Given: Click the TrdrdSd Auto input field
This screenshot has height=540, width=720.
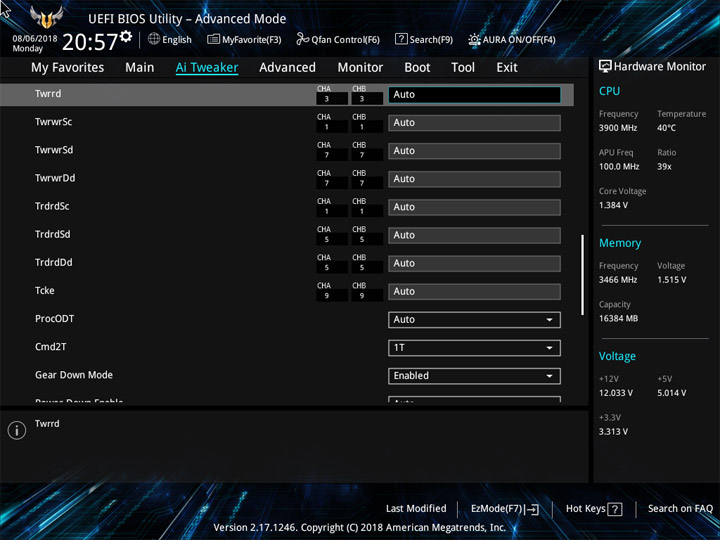Looking at the screenshot, I should coord(474,235).
